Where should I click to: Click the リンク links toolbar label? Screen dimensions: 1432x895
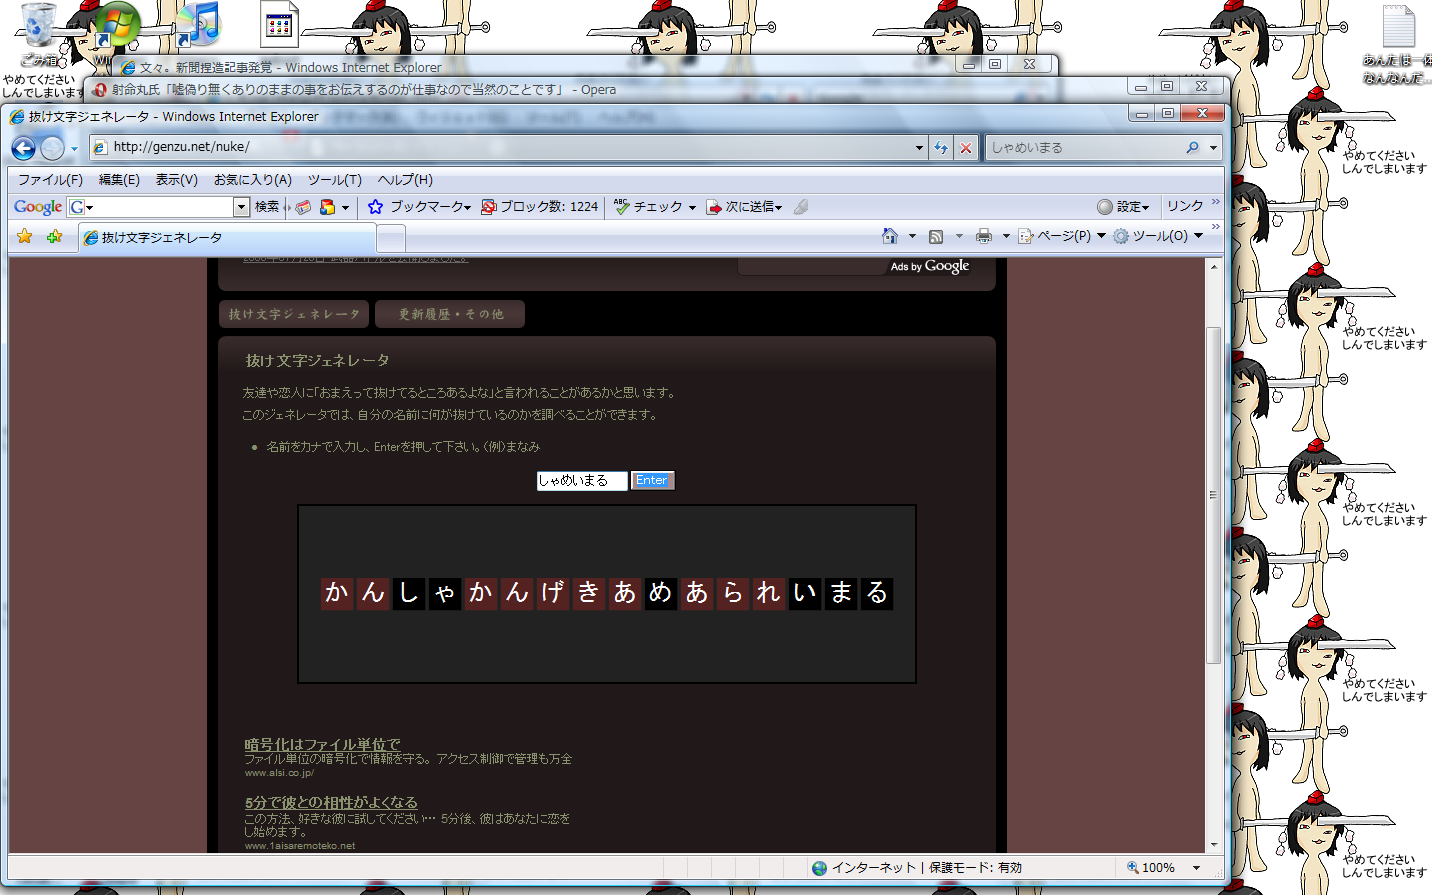1185,206
